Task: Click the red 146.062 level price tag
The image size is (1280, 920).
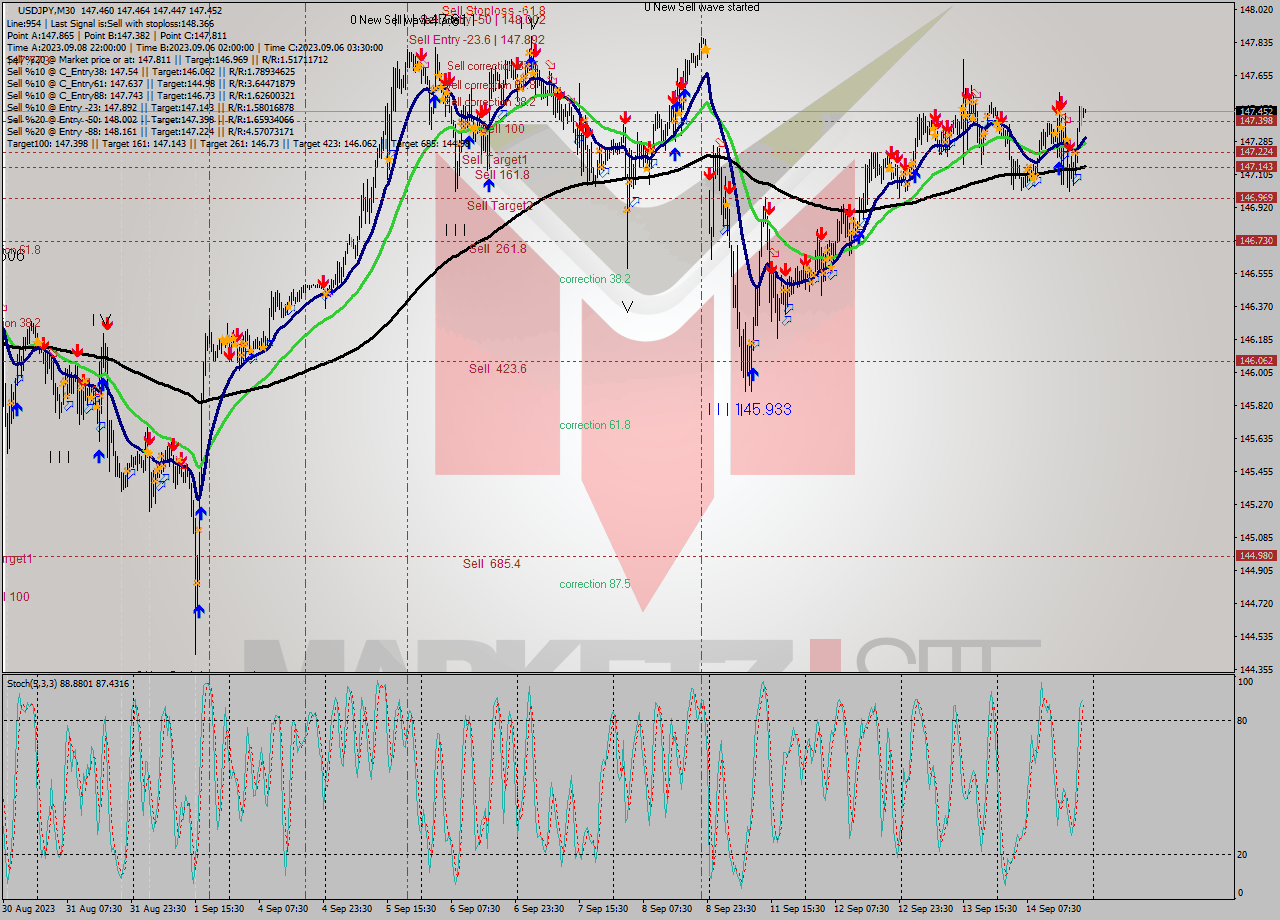Action: click(x=1256, y=360)
